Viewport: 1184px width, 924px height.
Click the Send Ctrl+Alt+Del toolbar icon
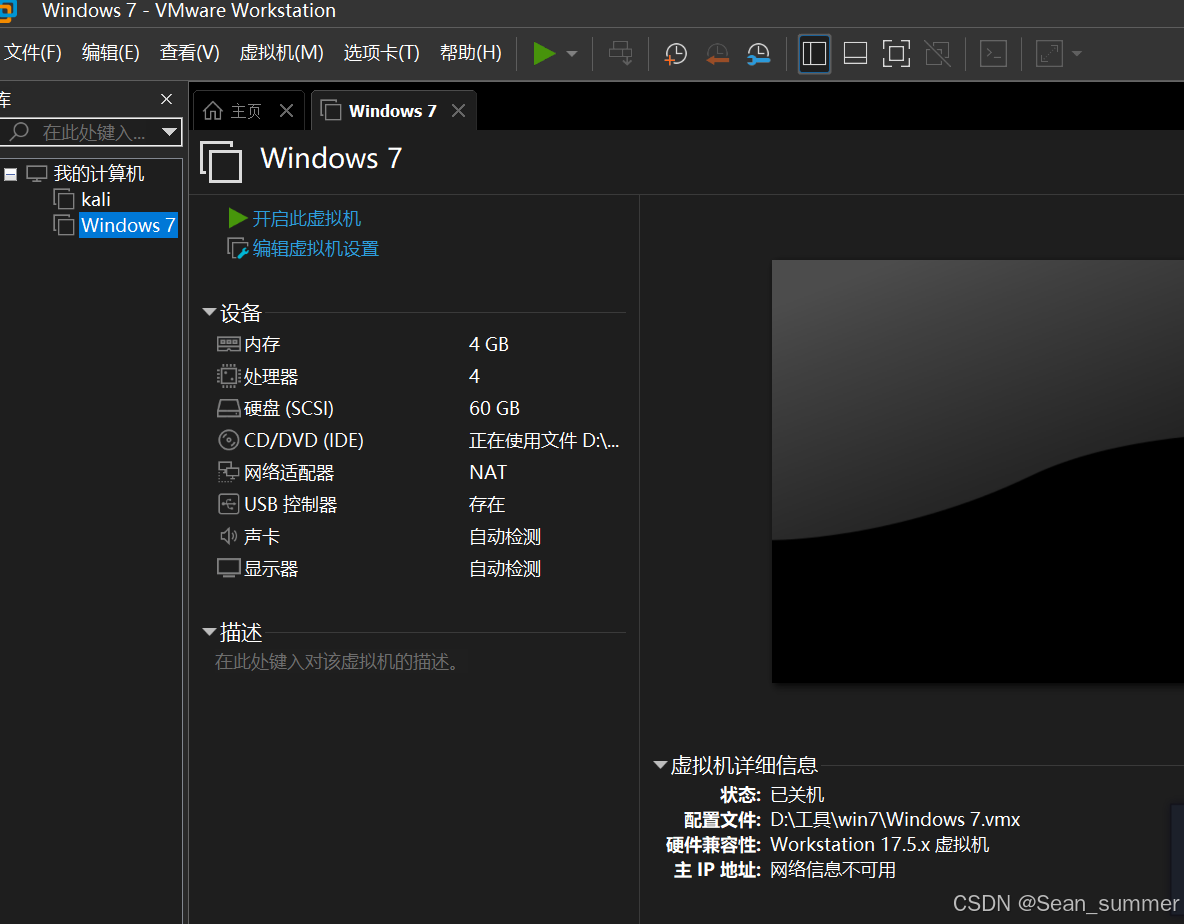tap(621, 54)
